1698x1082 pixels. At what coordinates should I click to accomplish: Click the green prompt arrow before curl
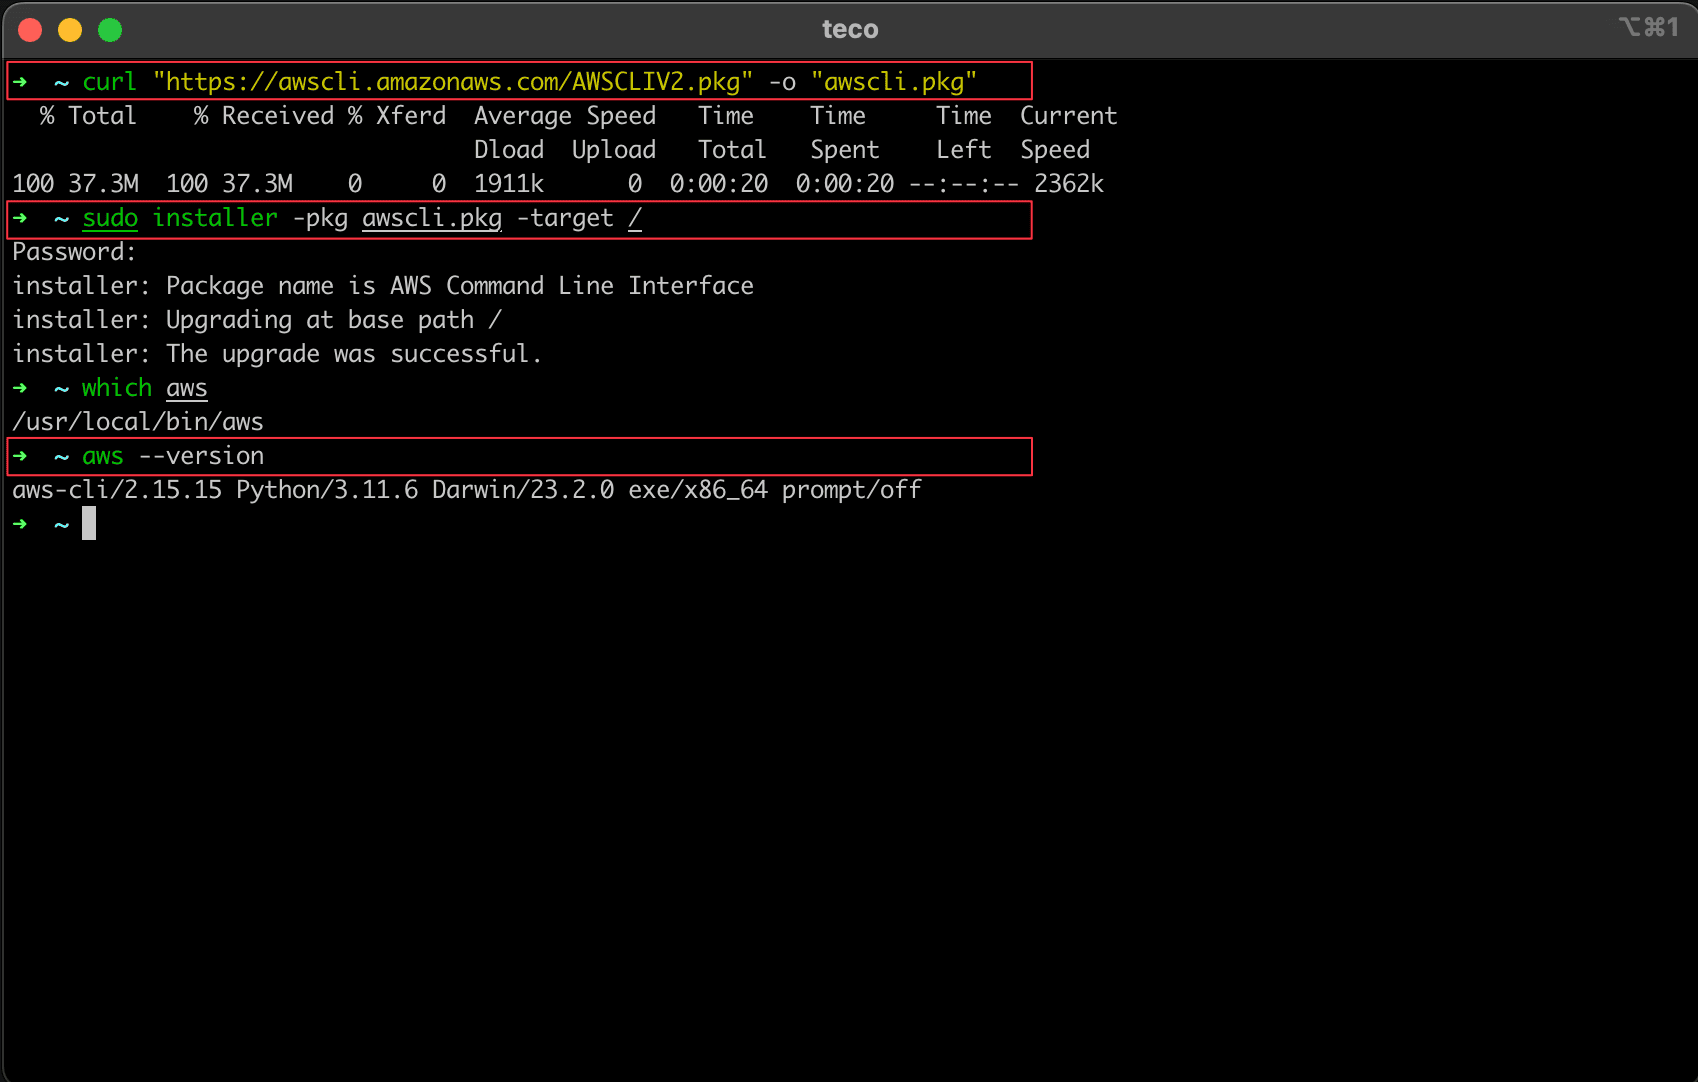[20, 82]
